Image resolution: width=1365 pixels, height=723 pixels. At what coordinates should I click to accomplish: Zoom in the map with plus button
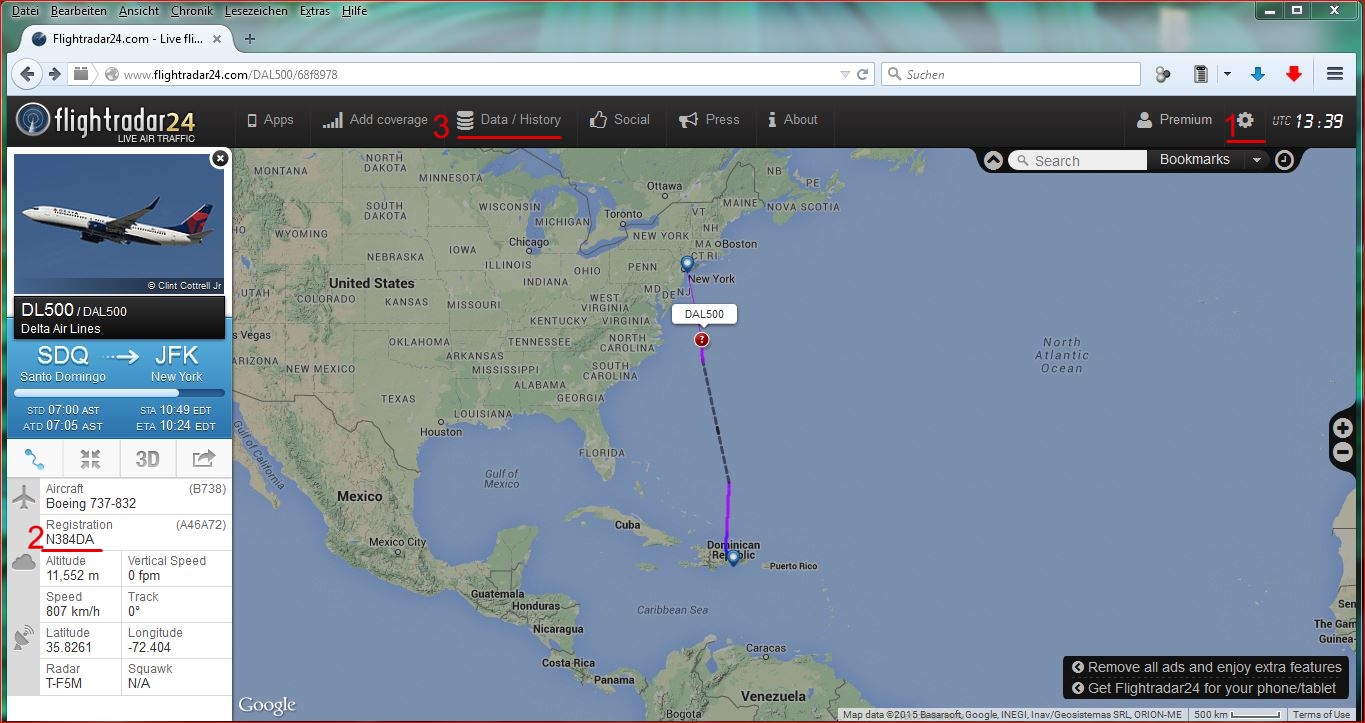[1343, 429]
